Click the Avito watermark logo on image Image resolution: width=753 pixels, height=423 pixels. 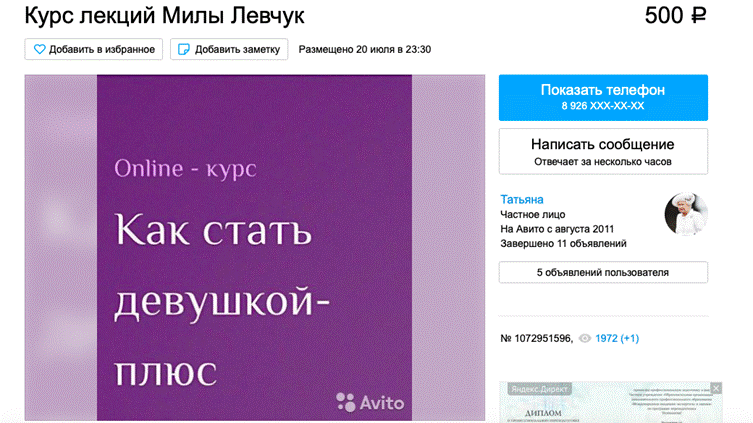370,402
